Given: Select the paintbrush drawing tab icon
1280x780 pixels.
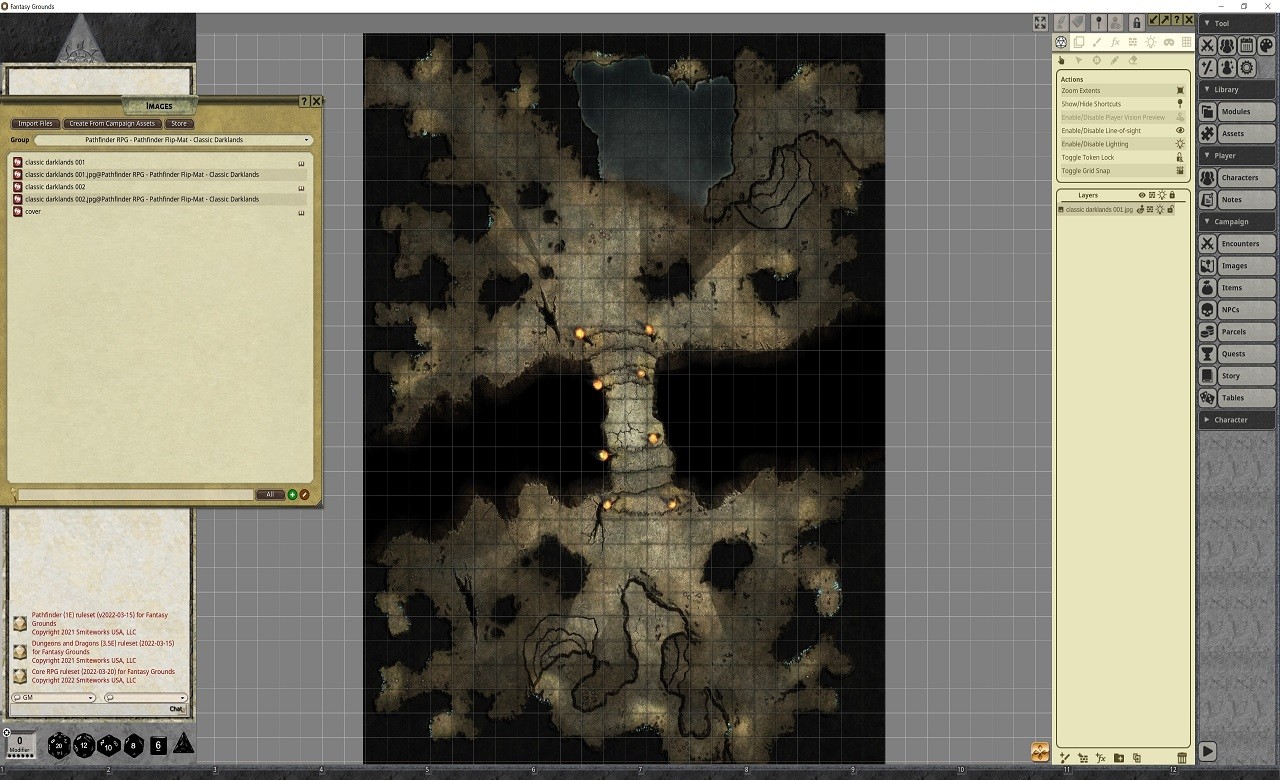Looking at the screenshot, I should click(x=1097, y=42).
